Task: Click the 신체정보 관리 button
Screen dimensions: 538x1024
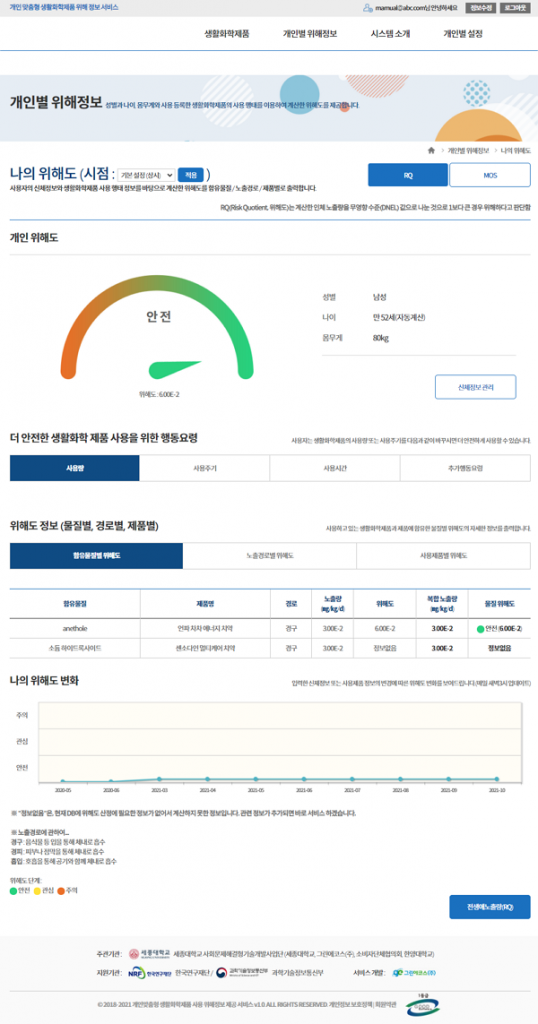Action: click(475, 387)
